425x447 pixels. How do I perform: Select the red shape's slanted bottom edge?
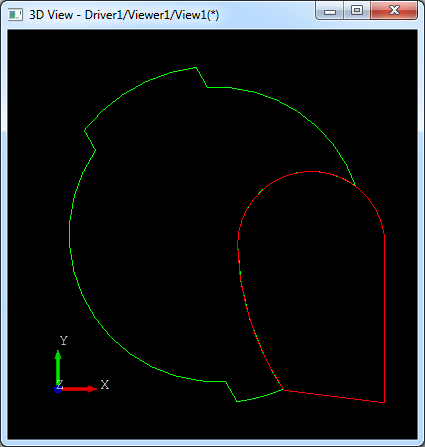(333, 396)
